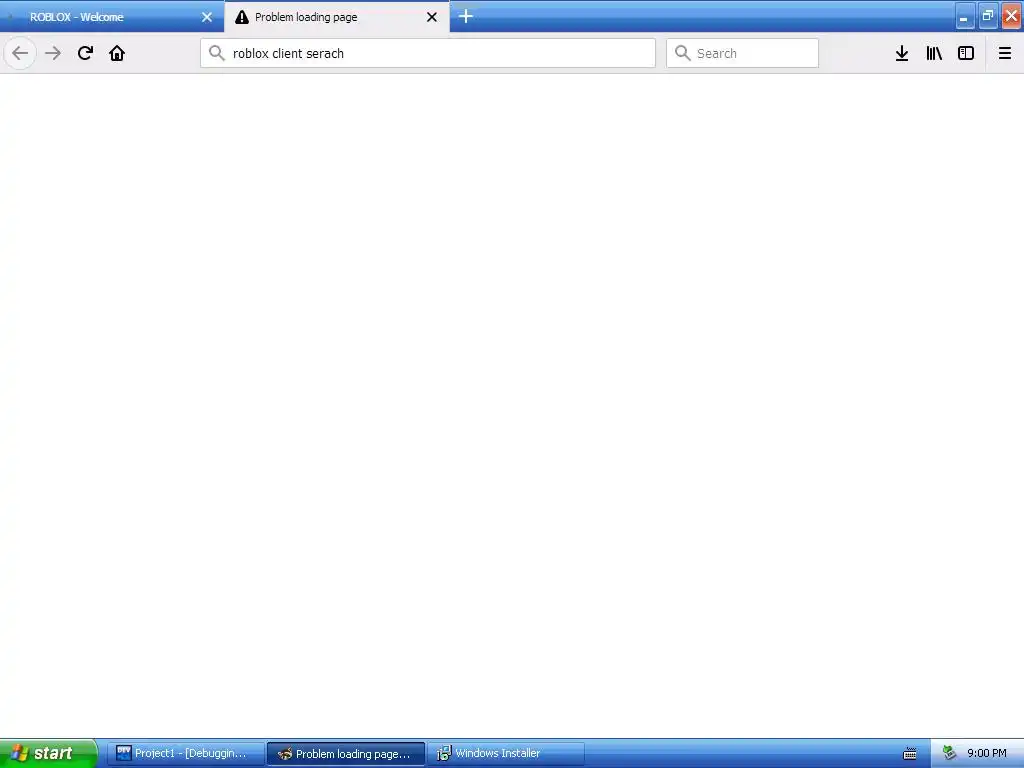The height and width of the screenshot is (768, 1024).
Task: Select Problem loading page taskbar button
Action: pyautogui.click(x=346, y=754)
